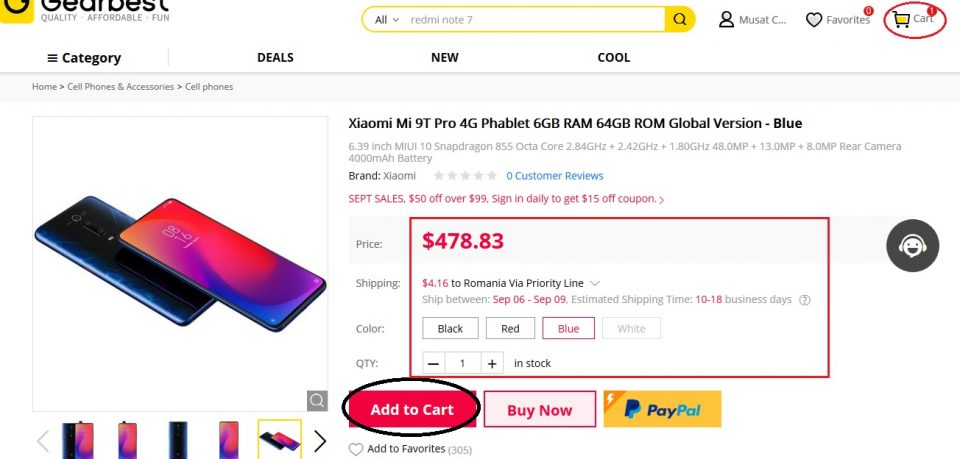960x459 pixels.
Task: Zoom product image with magnifier icon
Action: [x=317, y=401]
